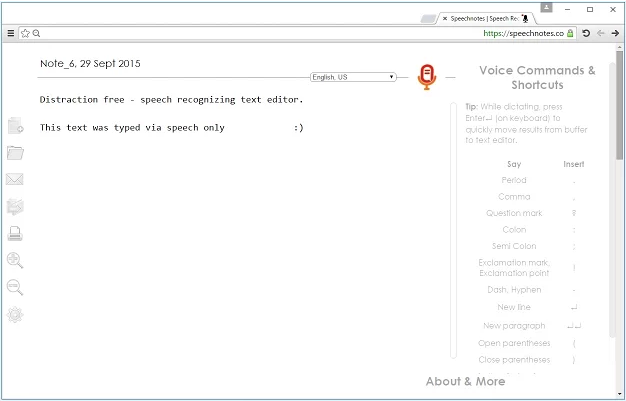The image size is (626, 401).
Task: Open the English, US language dropdown
Action: 353,77
